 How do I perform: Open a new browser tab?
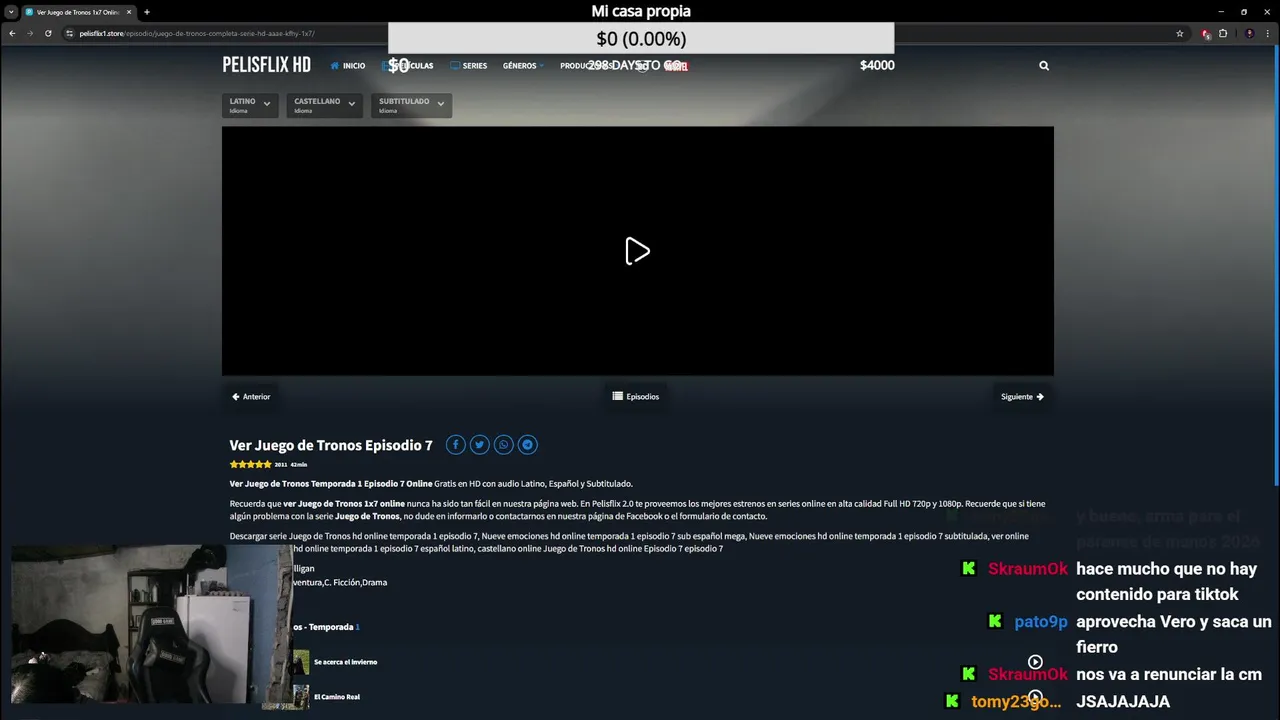(146, 12)
